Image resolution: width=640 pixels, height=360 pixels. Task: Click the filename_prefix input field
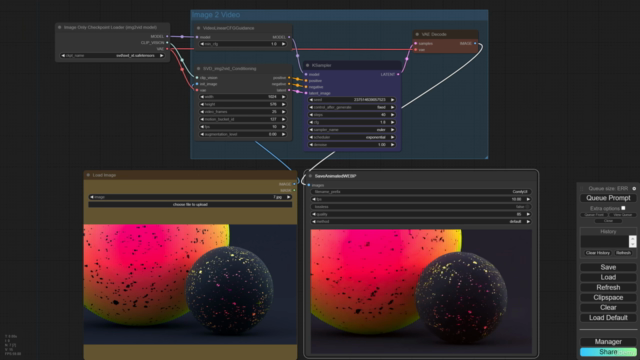click(x=420, y=192)
